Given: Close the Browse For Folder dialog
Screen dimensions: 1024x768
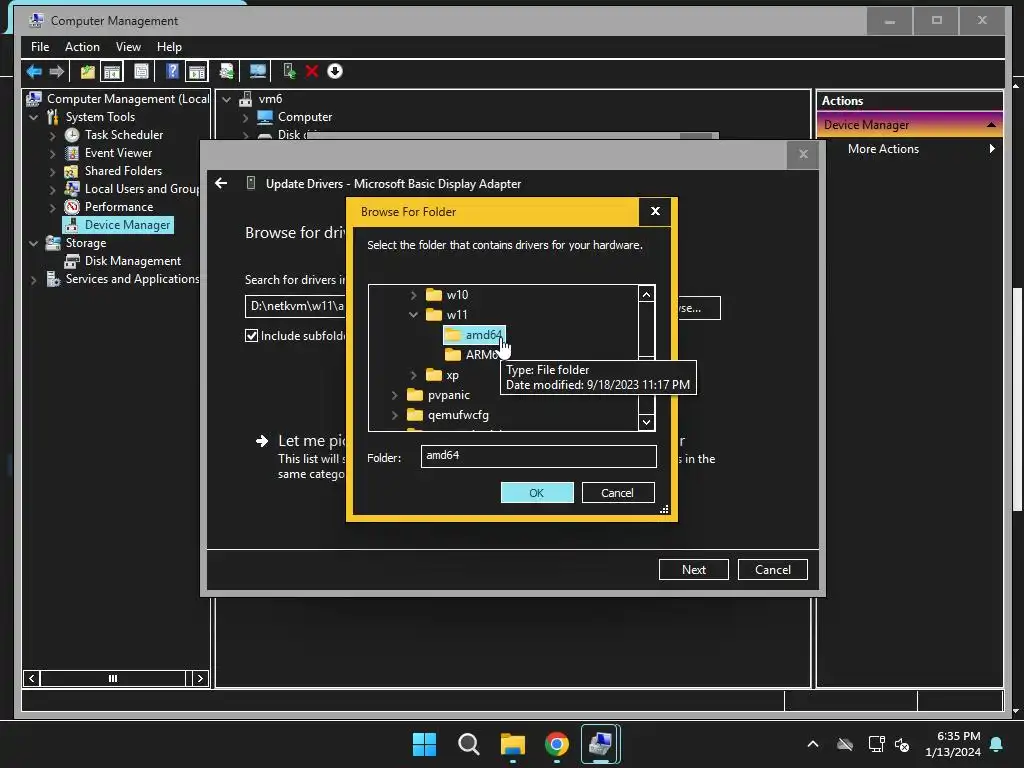Looking at the screenshot, I should click(655, 211).
